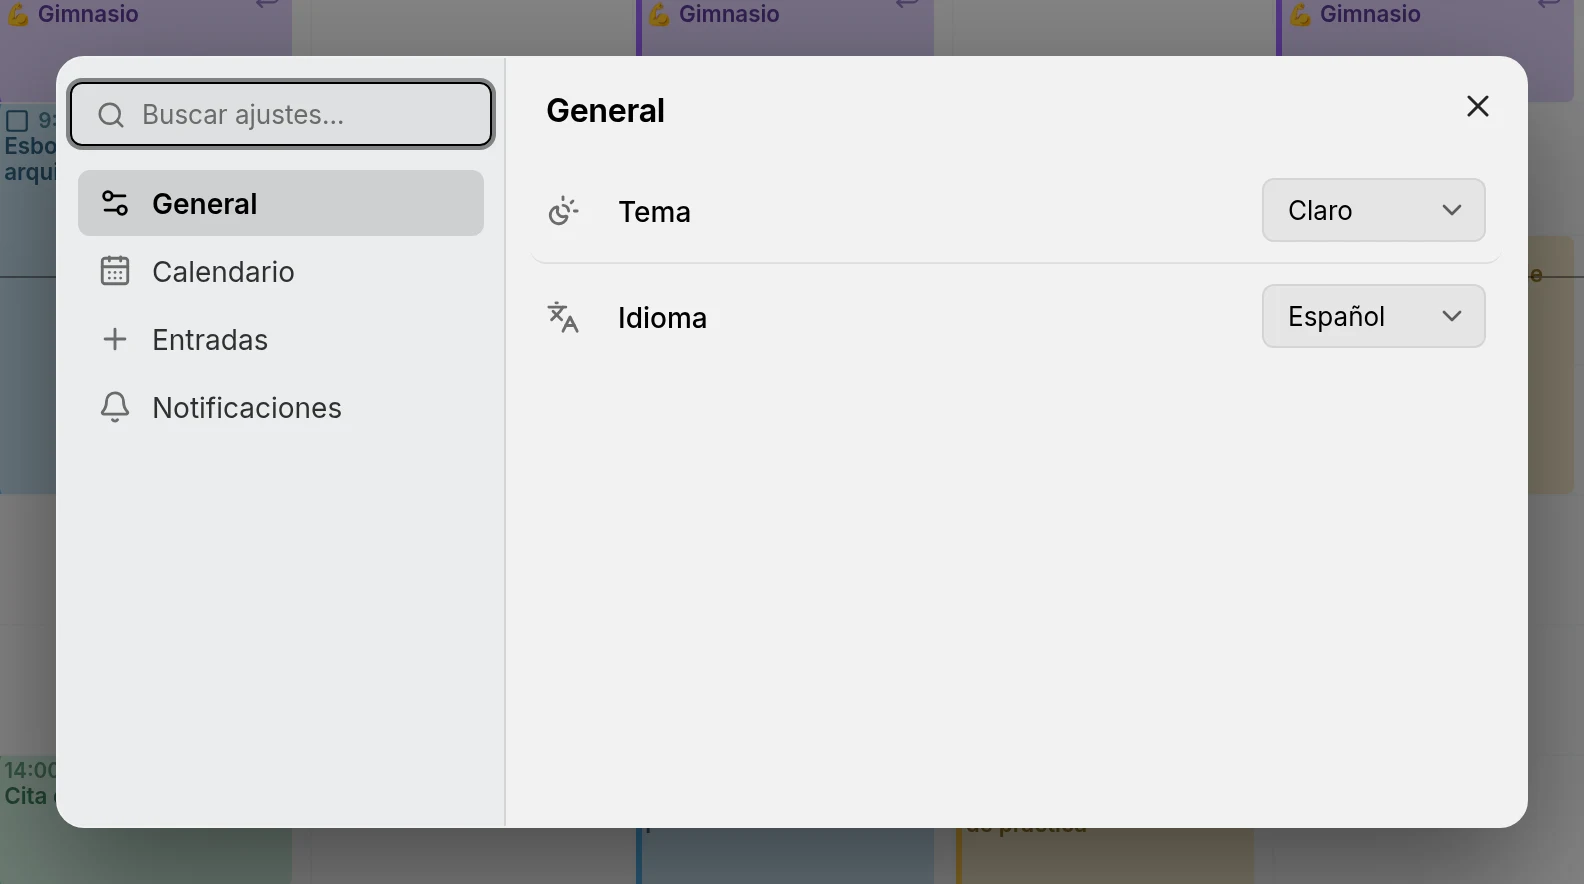Open the Calendario settings section
Screen dimensions: 1584x884
[281, 271]
